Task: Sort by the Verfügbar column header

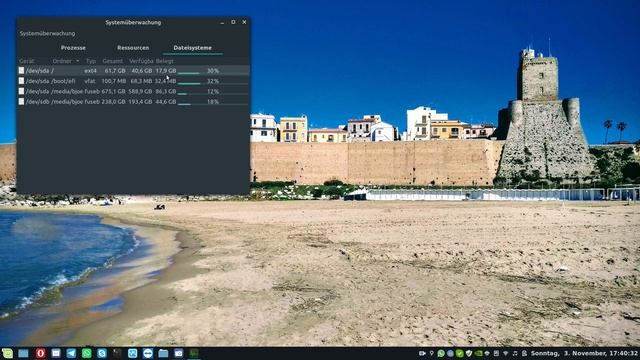Action: (x=141, y=61)
